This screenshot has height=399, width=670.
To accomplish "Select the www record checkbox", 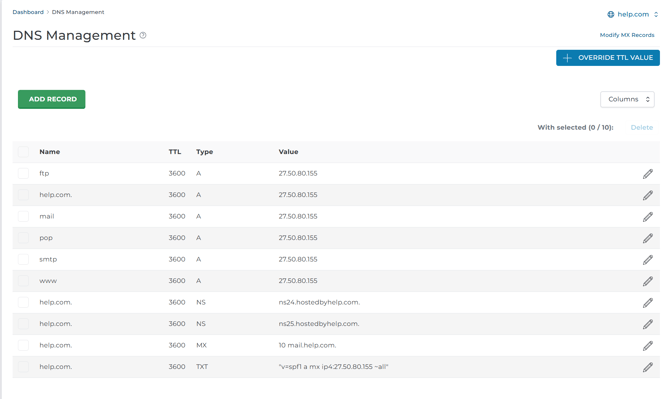I will [x=24, y=281].
